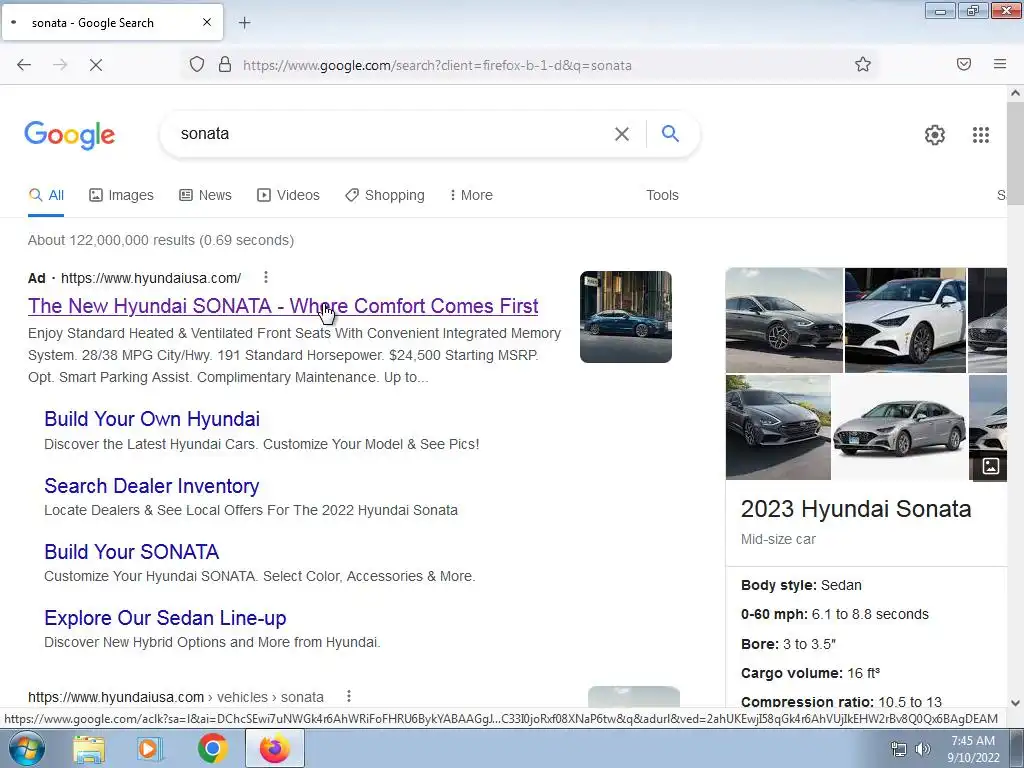Switch to the Videos tab
This screenshot has height=768, width=1024.
pos(288,195)
